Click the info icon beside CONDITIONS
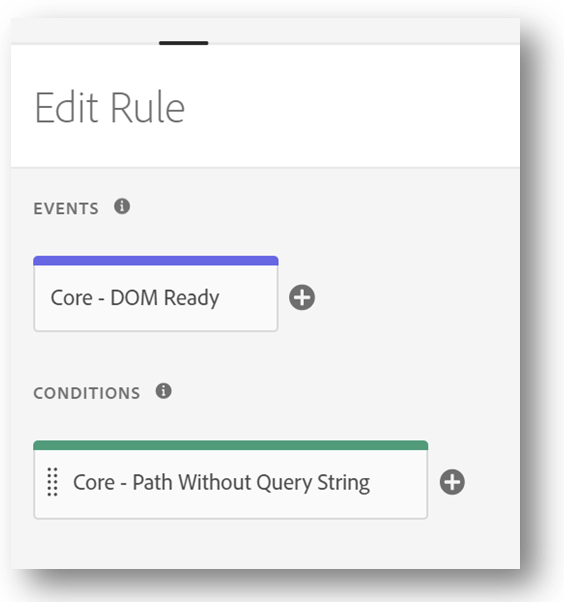The image size is (564, 602). coord(164,391)
